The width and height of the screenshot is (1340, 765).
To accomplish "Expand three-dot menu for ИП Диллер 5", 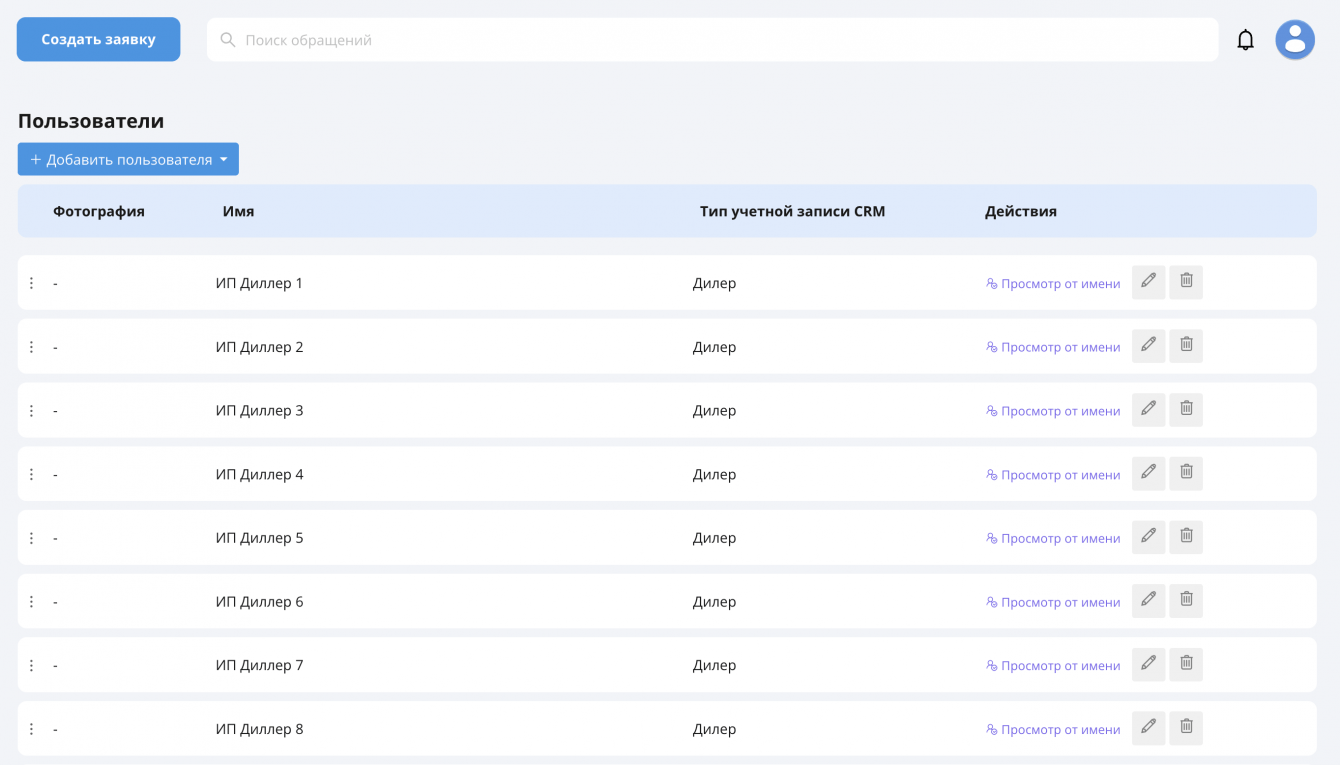I will pyautogui.click(x=31, y=538).
